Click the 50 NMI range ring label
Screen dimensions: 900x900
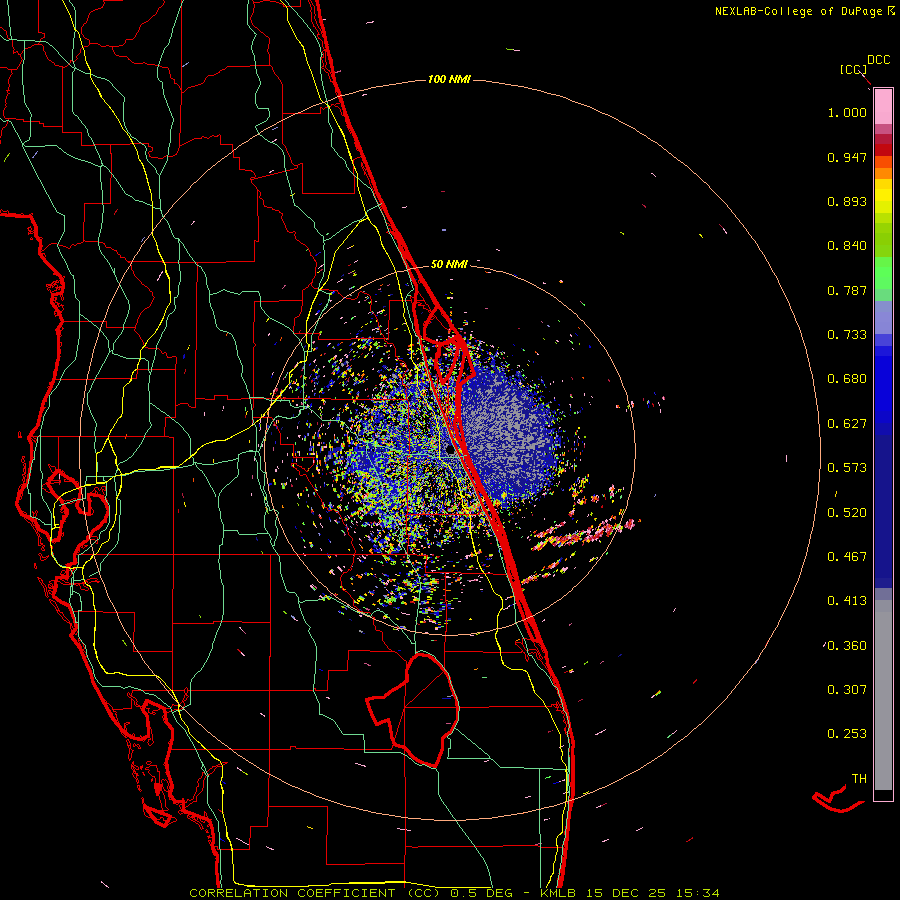coord(449,264)
